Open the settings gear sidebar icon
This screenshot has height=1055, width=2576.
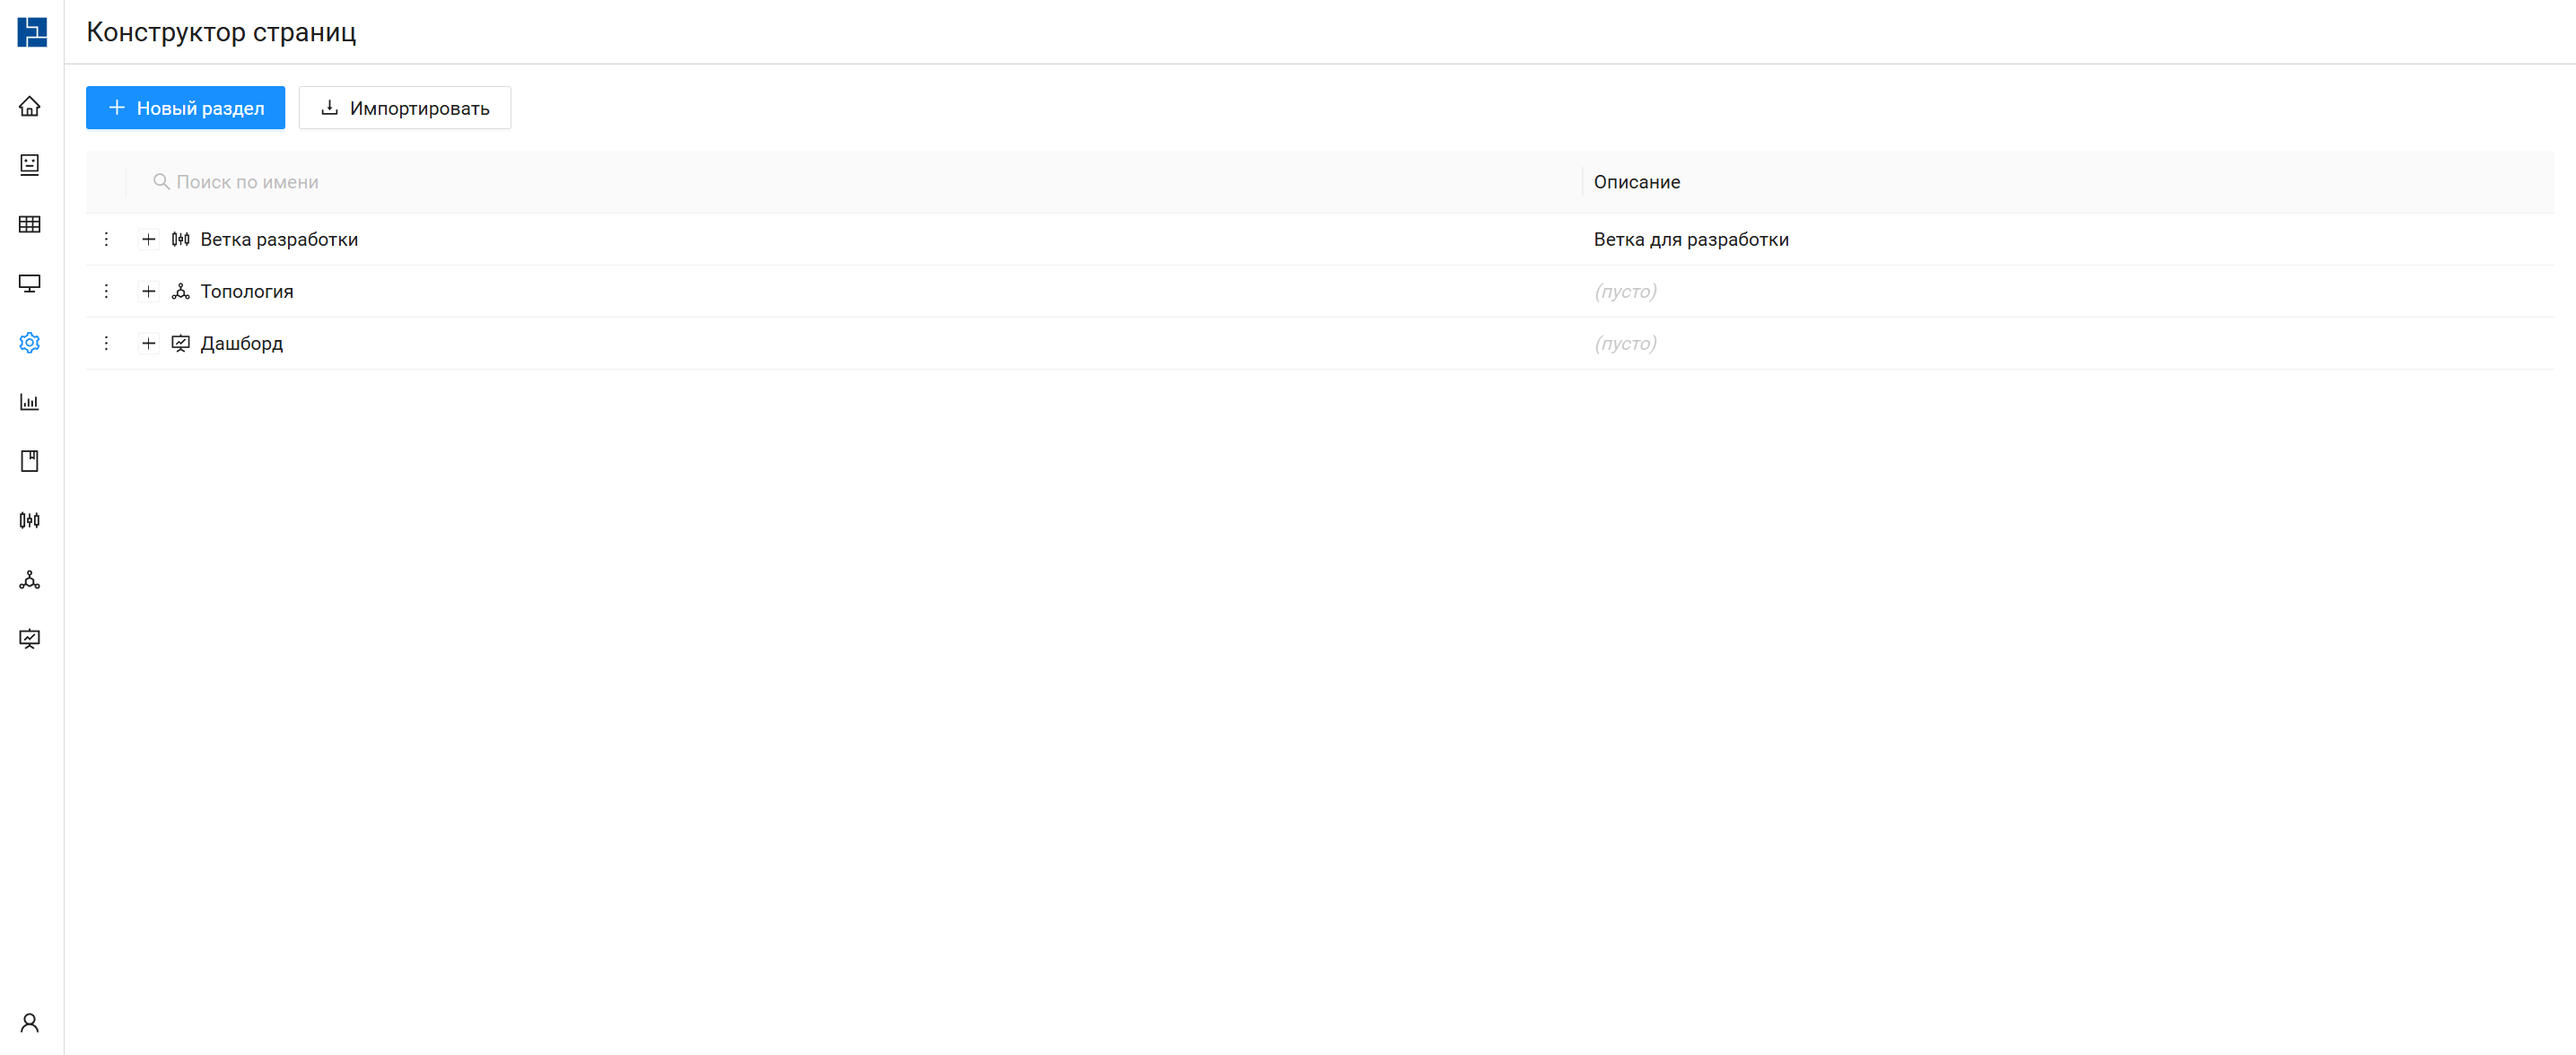(x=30, y=343)
